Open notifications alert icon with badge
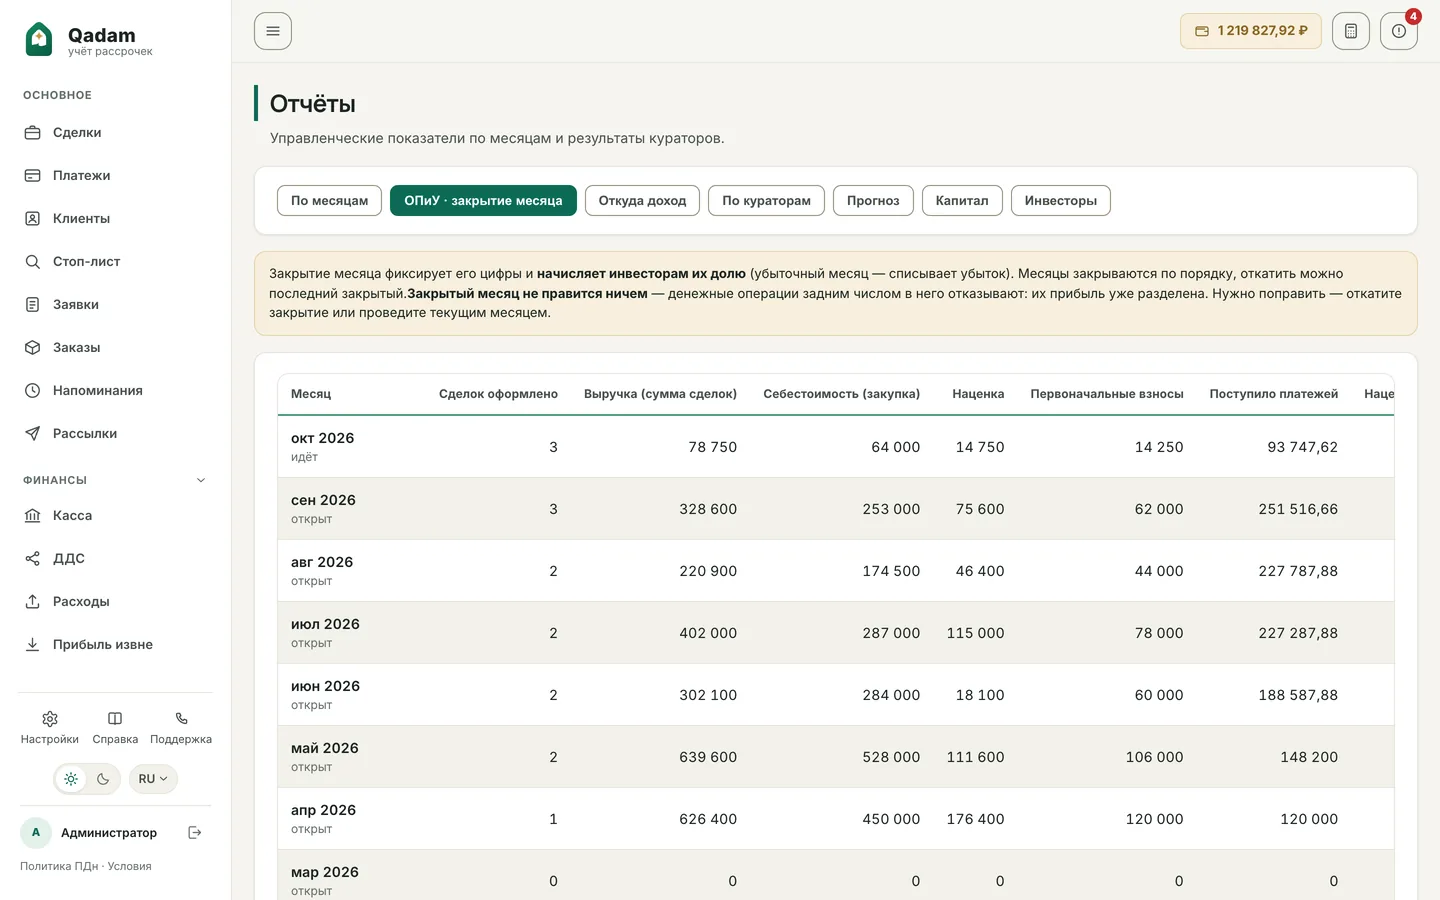This screenshot has height=900, width=1440. tap(1399, 31)
